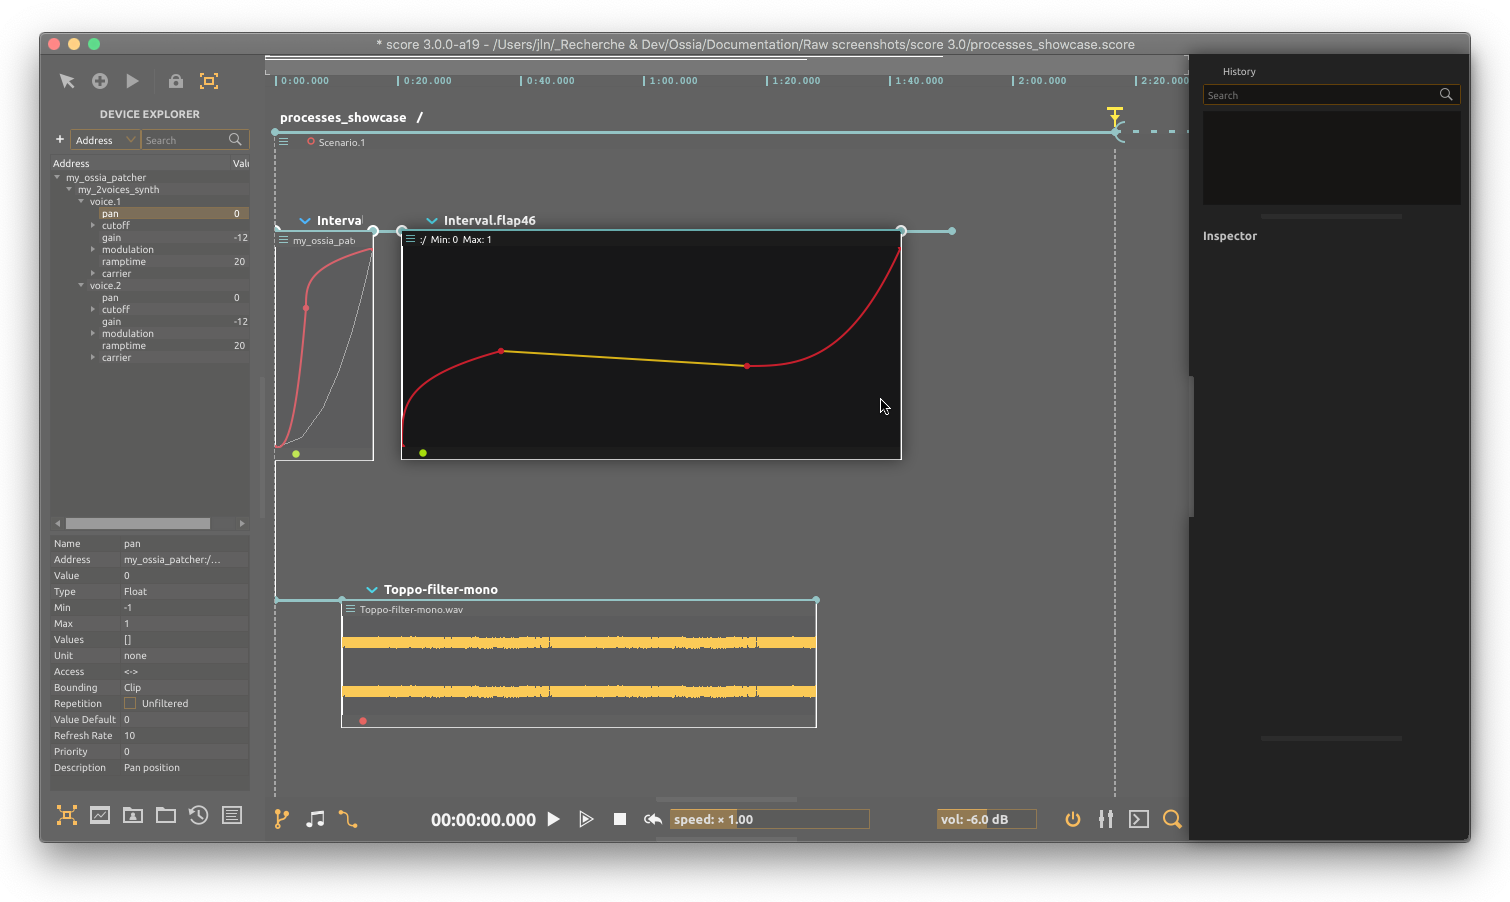This screenshot has width=1510, height=902.
Task: Open the user library folder icon
Action: click(x=133, y=815)
